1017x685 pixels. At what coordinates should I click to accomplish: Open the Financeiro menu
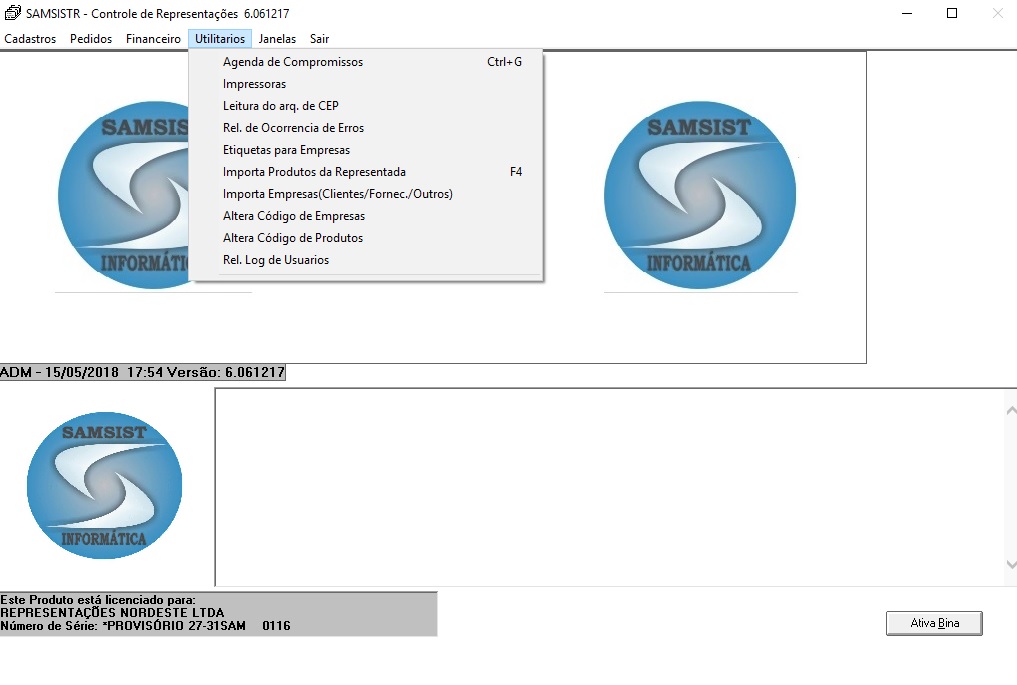pos(153,39)
